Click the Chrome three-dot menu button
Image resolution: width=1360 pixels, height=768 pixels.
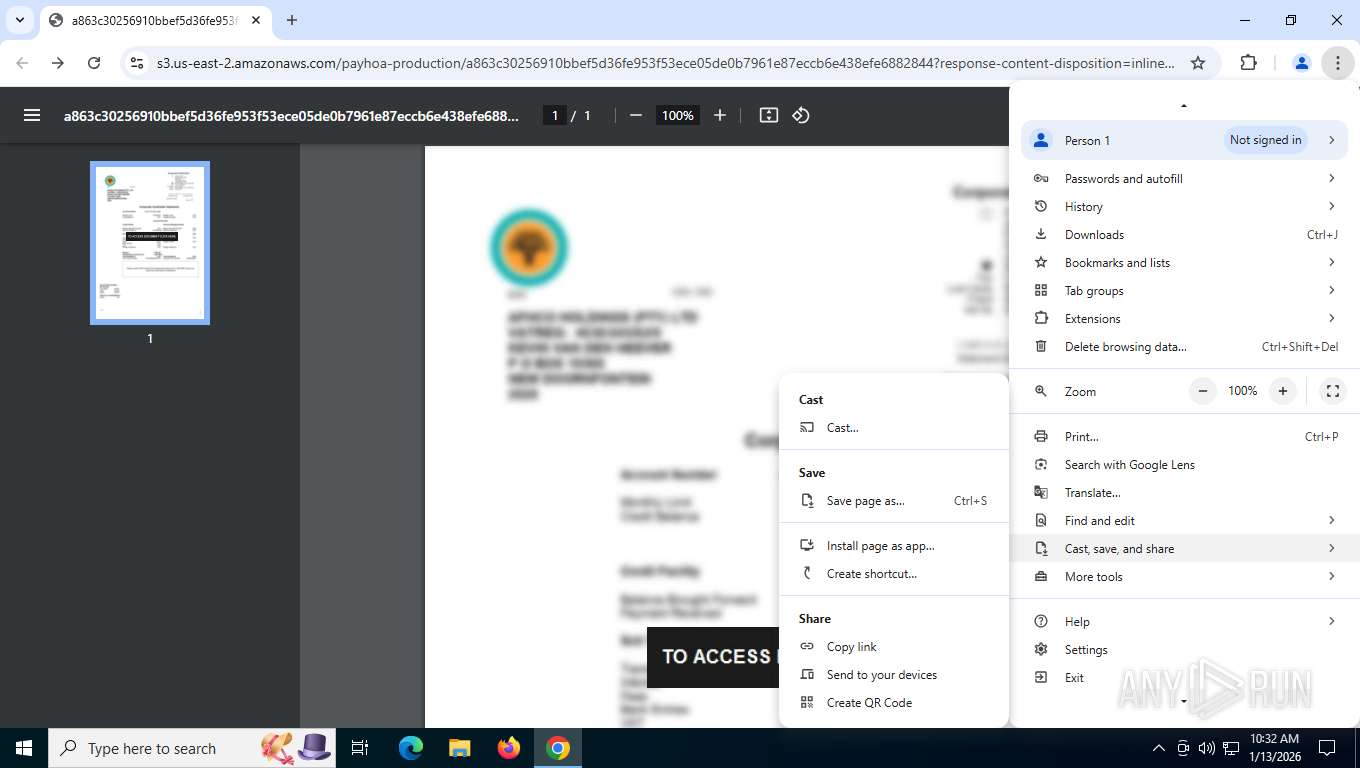[1337, 63]
